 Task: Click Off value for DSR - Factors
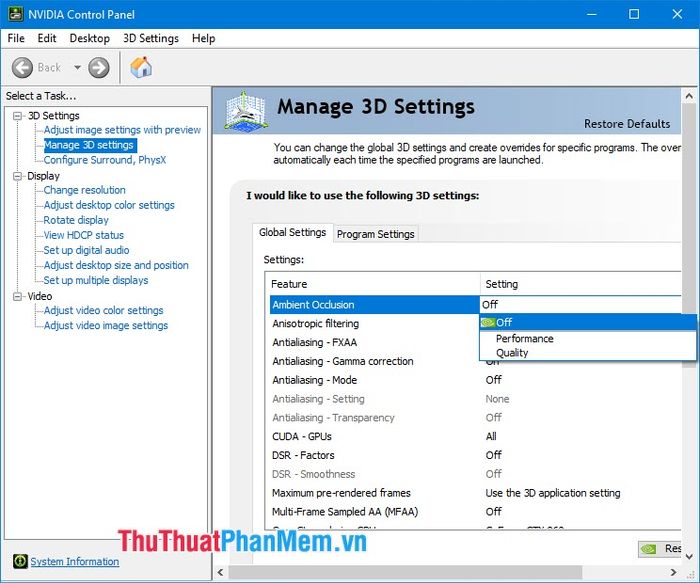pyautogui.click(x=493, y=455)
